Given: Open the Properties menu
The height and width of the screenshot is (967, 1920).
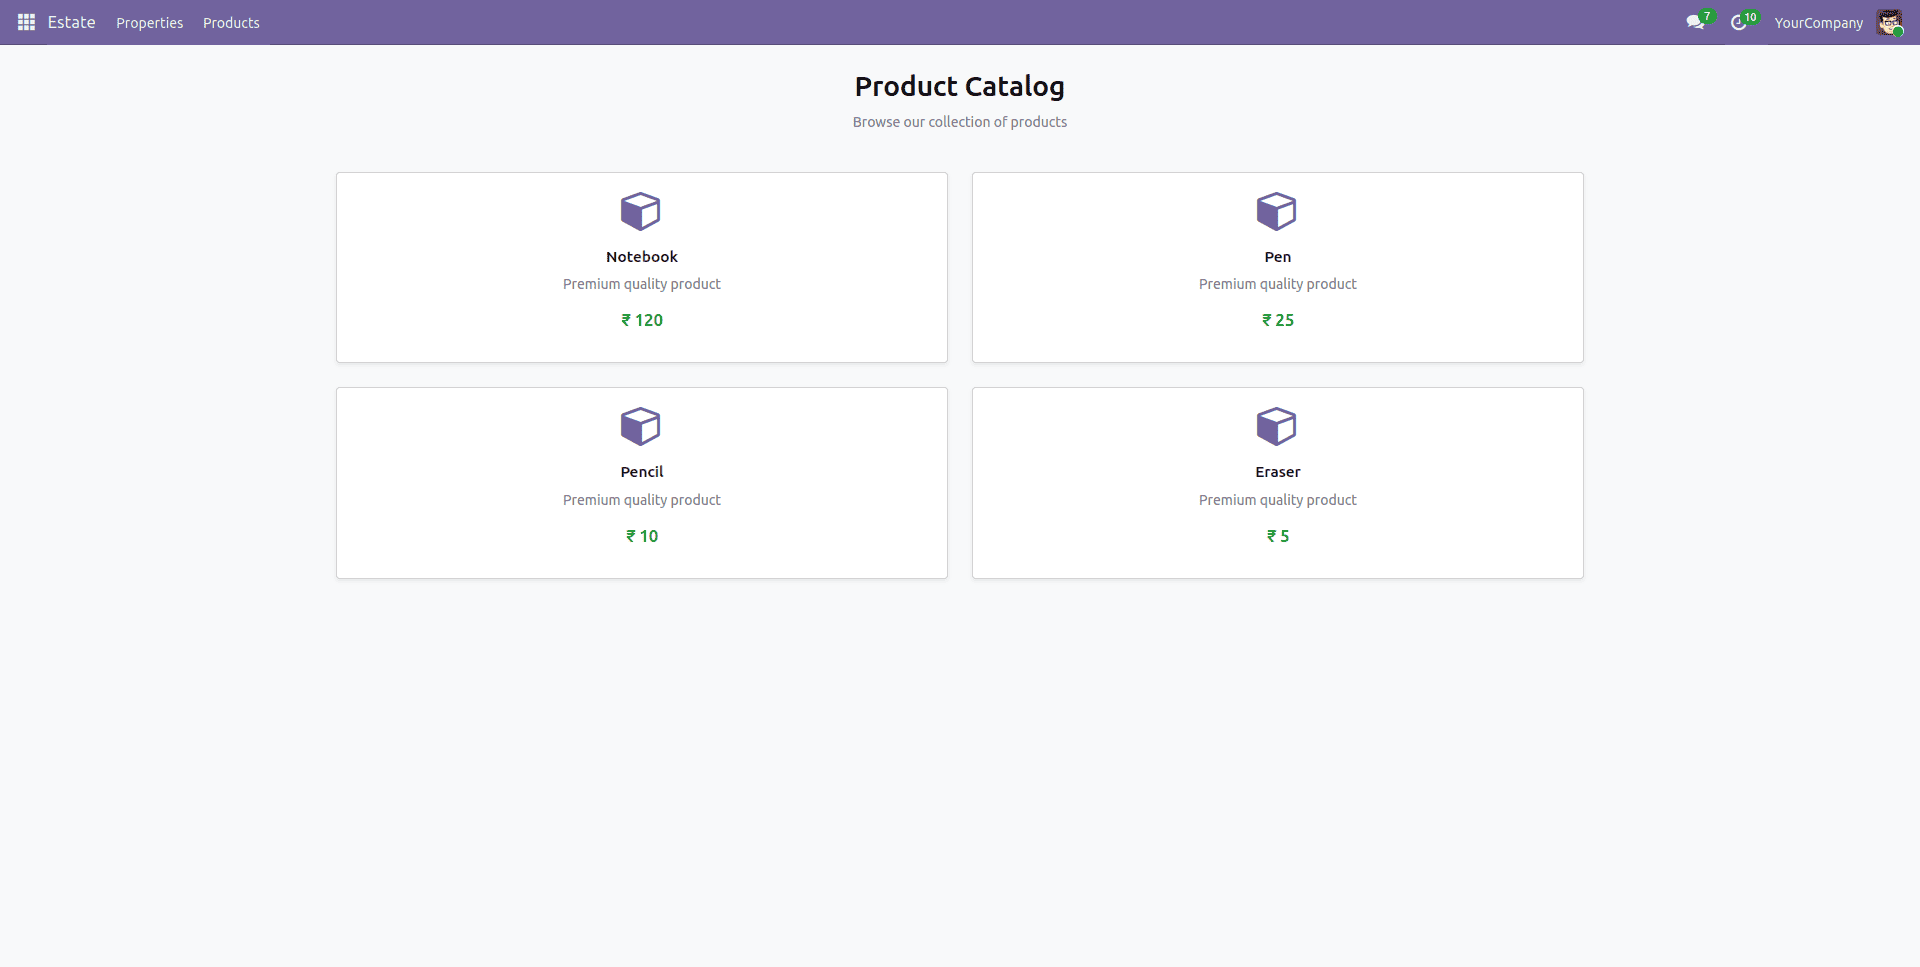Looking at the screenshot, I should pos(149,22).
